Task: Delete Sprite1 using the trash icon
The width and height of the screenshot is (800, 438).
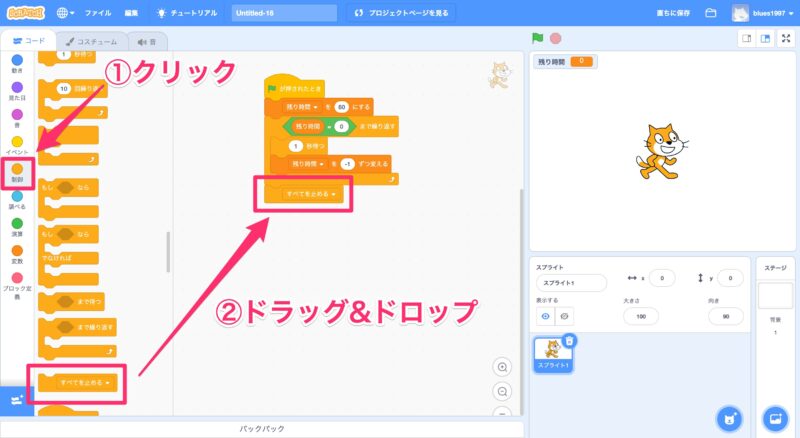Action: pos(570,341)
